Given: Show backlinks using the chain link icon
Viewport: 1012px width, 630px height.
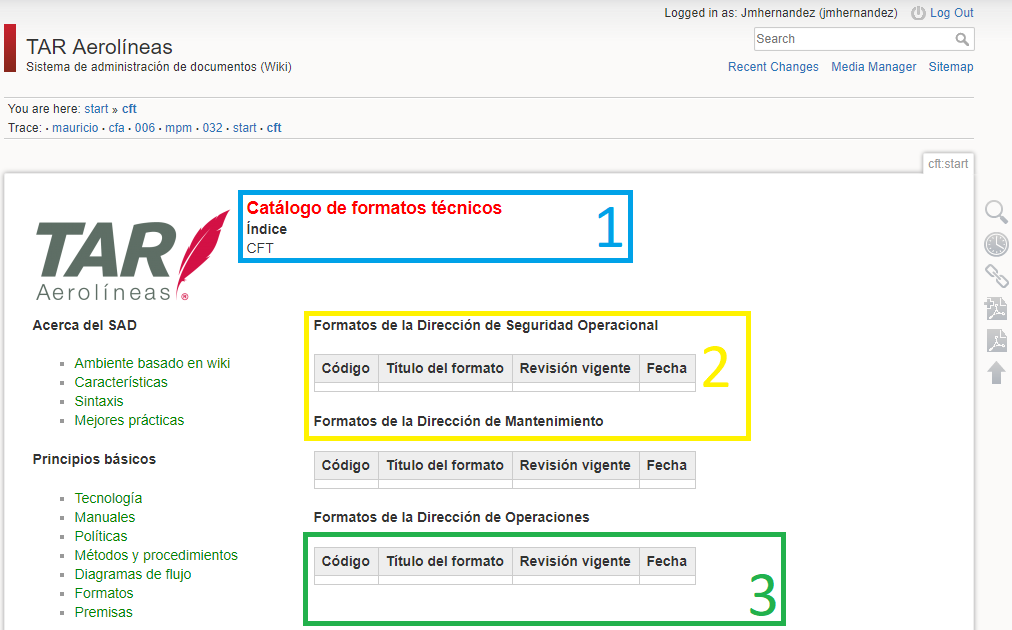Looking at the screenshot, I should 996,277.
